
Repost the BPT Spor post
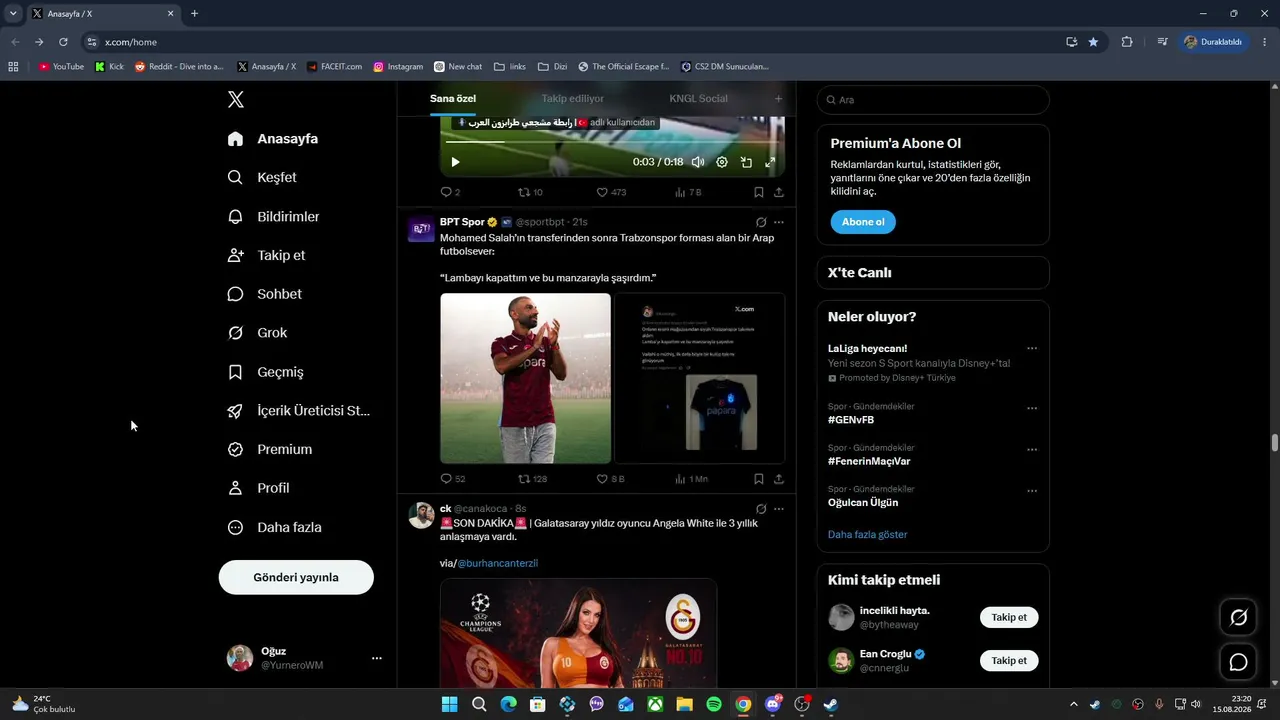pos(532,479)
